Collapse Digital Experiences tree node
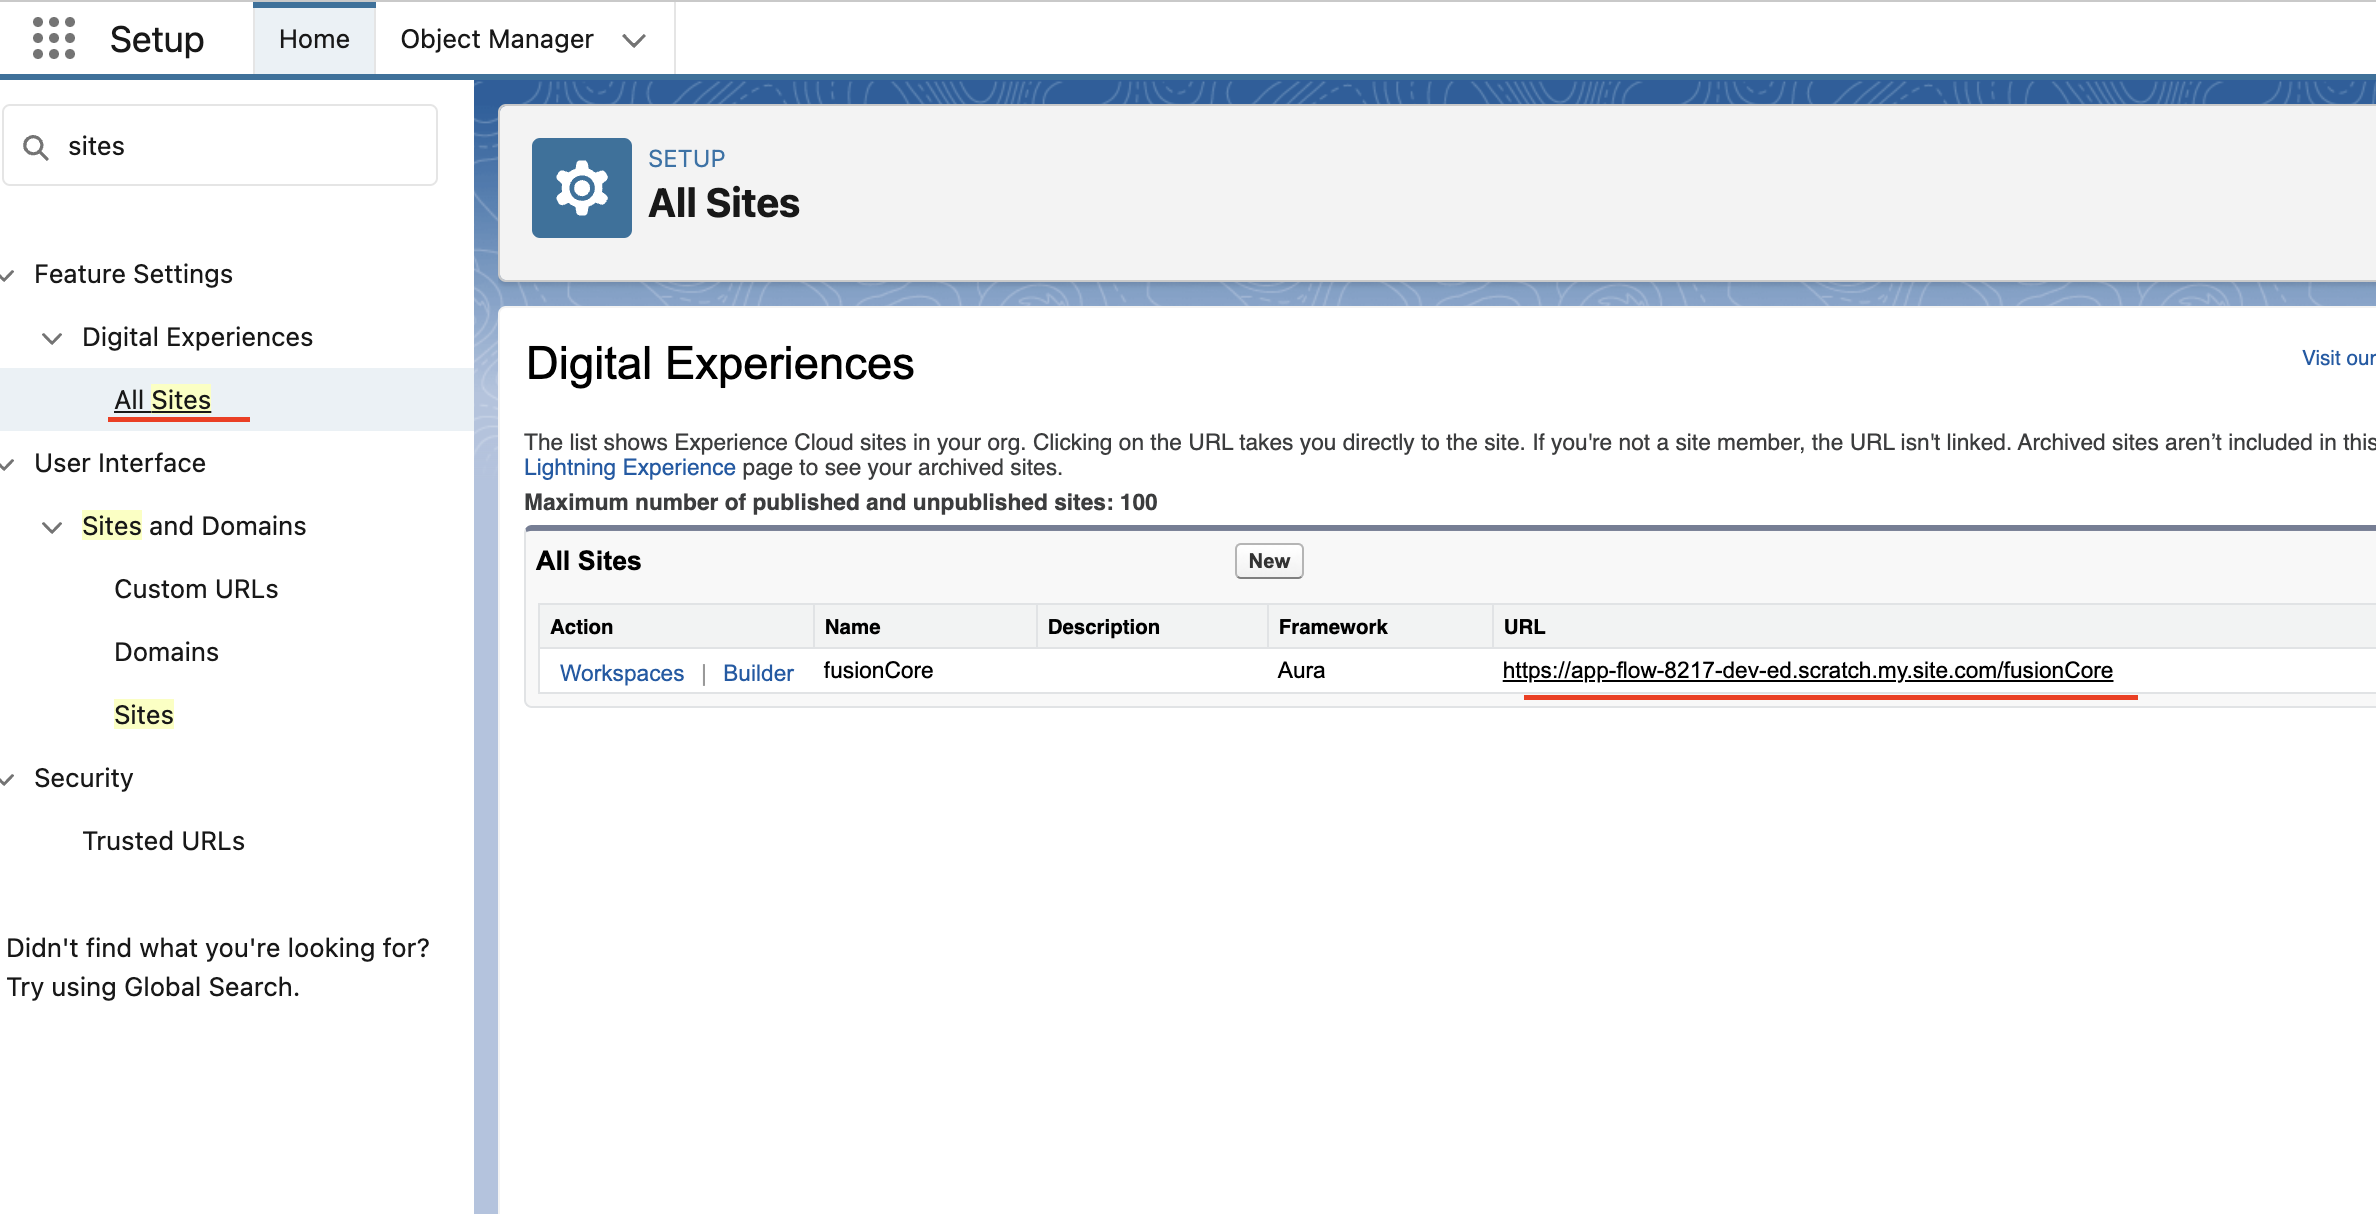The width and height of the screenshot is (2376, 1214). pos(52,338)
